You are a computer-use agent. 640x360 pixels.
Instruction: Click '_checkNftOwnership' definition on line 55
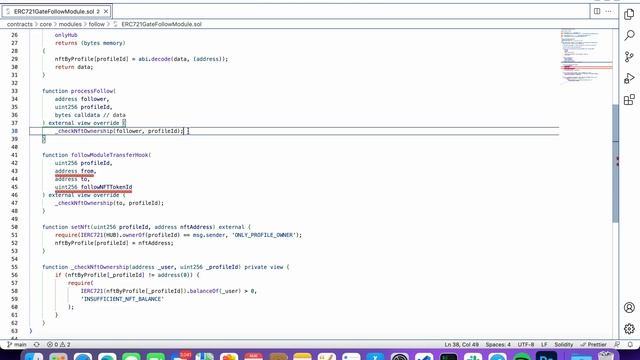[100, 267]
